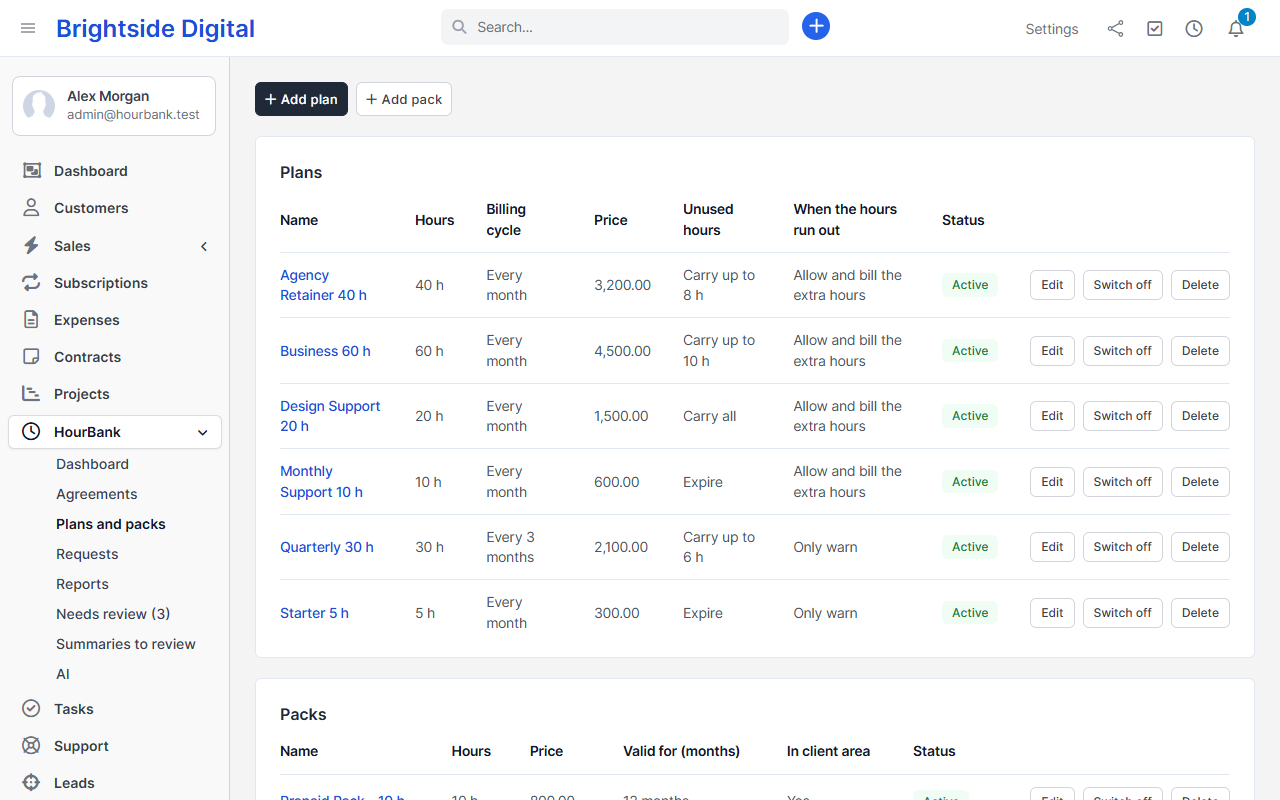Click the Subscriptions repeat icon

31,283
